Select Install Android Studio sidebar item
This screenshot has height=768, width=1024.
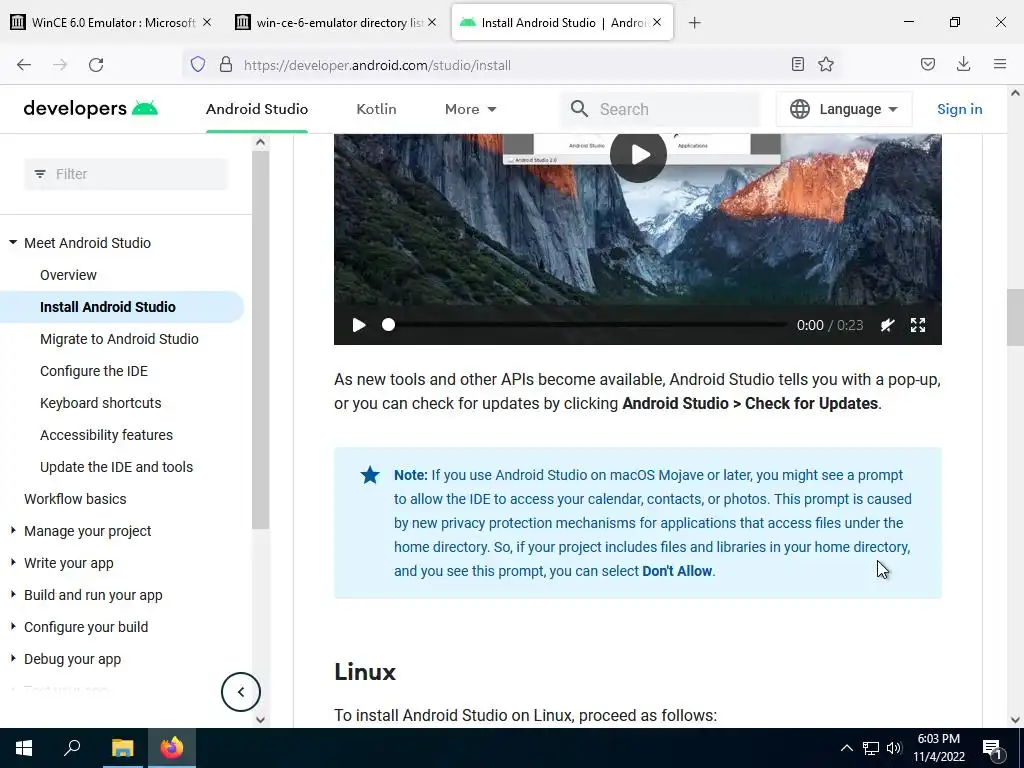pyautogui.click(x=122, y=307)
